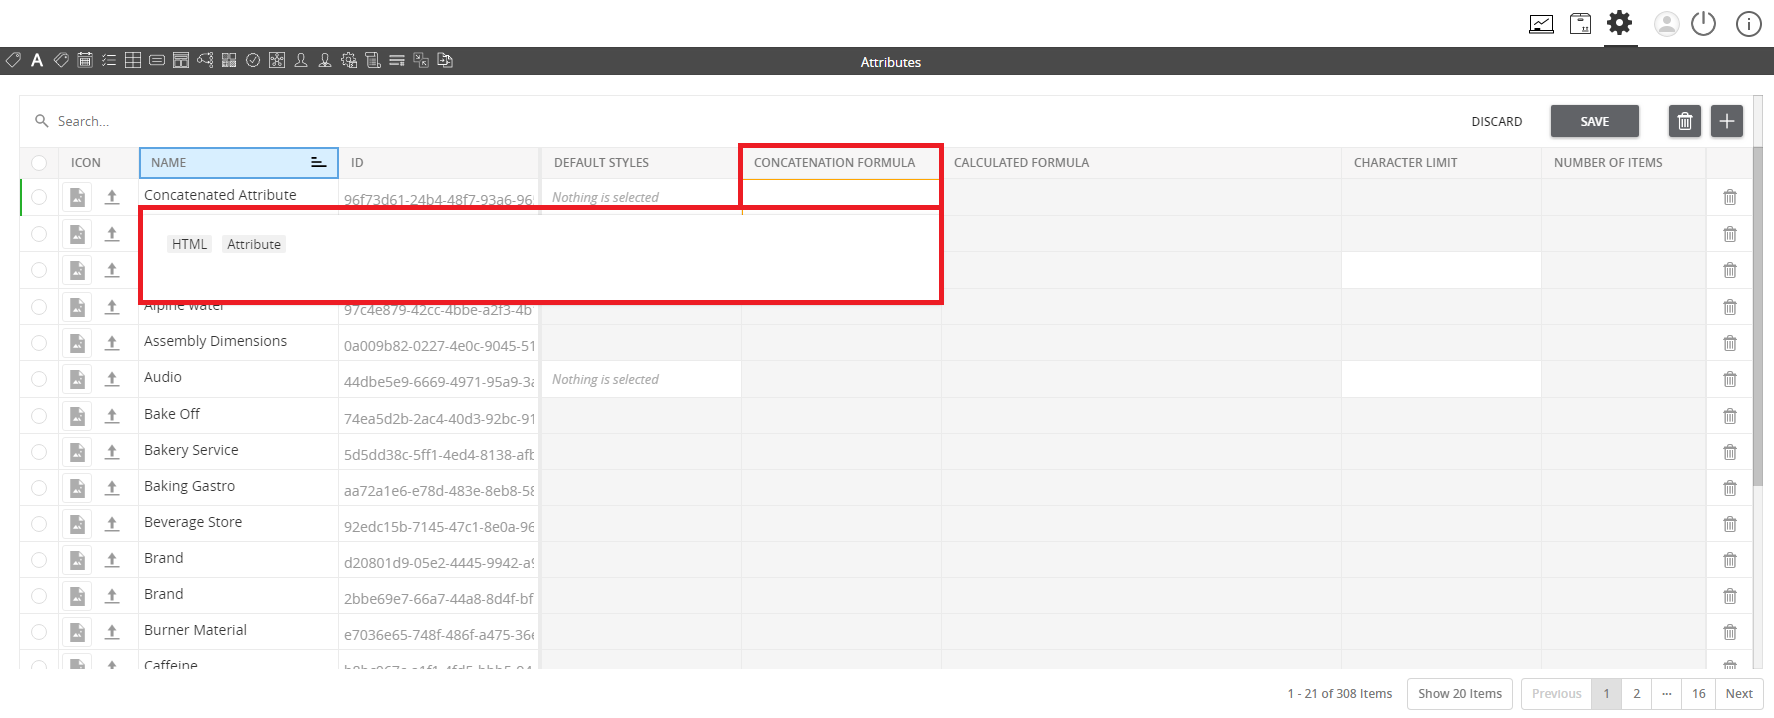Open the gear with window settings icon

click(x=349, y=60)
